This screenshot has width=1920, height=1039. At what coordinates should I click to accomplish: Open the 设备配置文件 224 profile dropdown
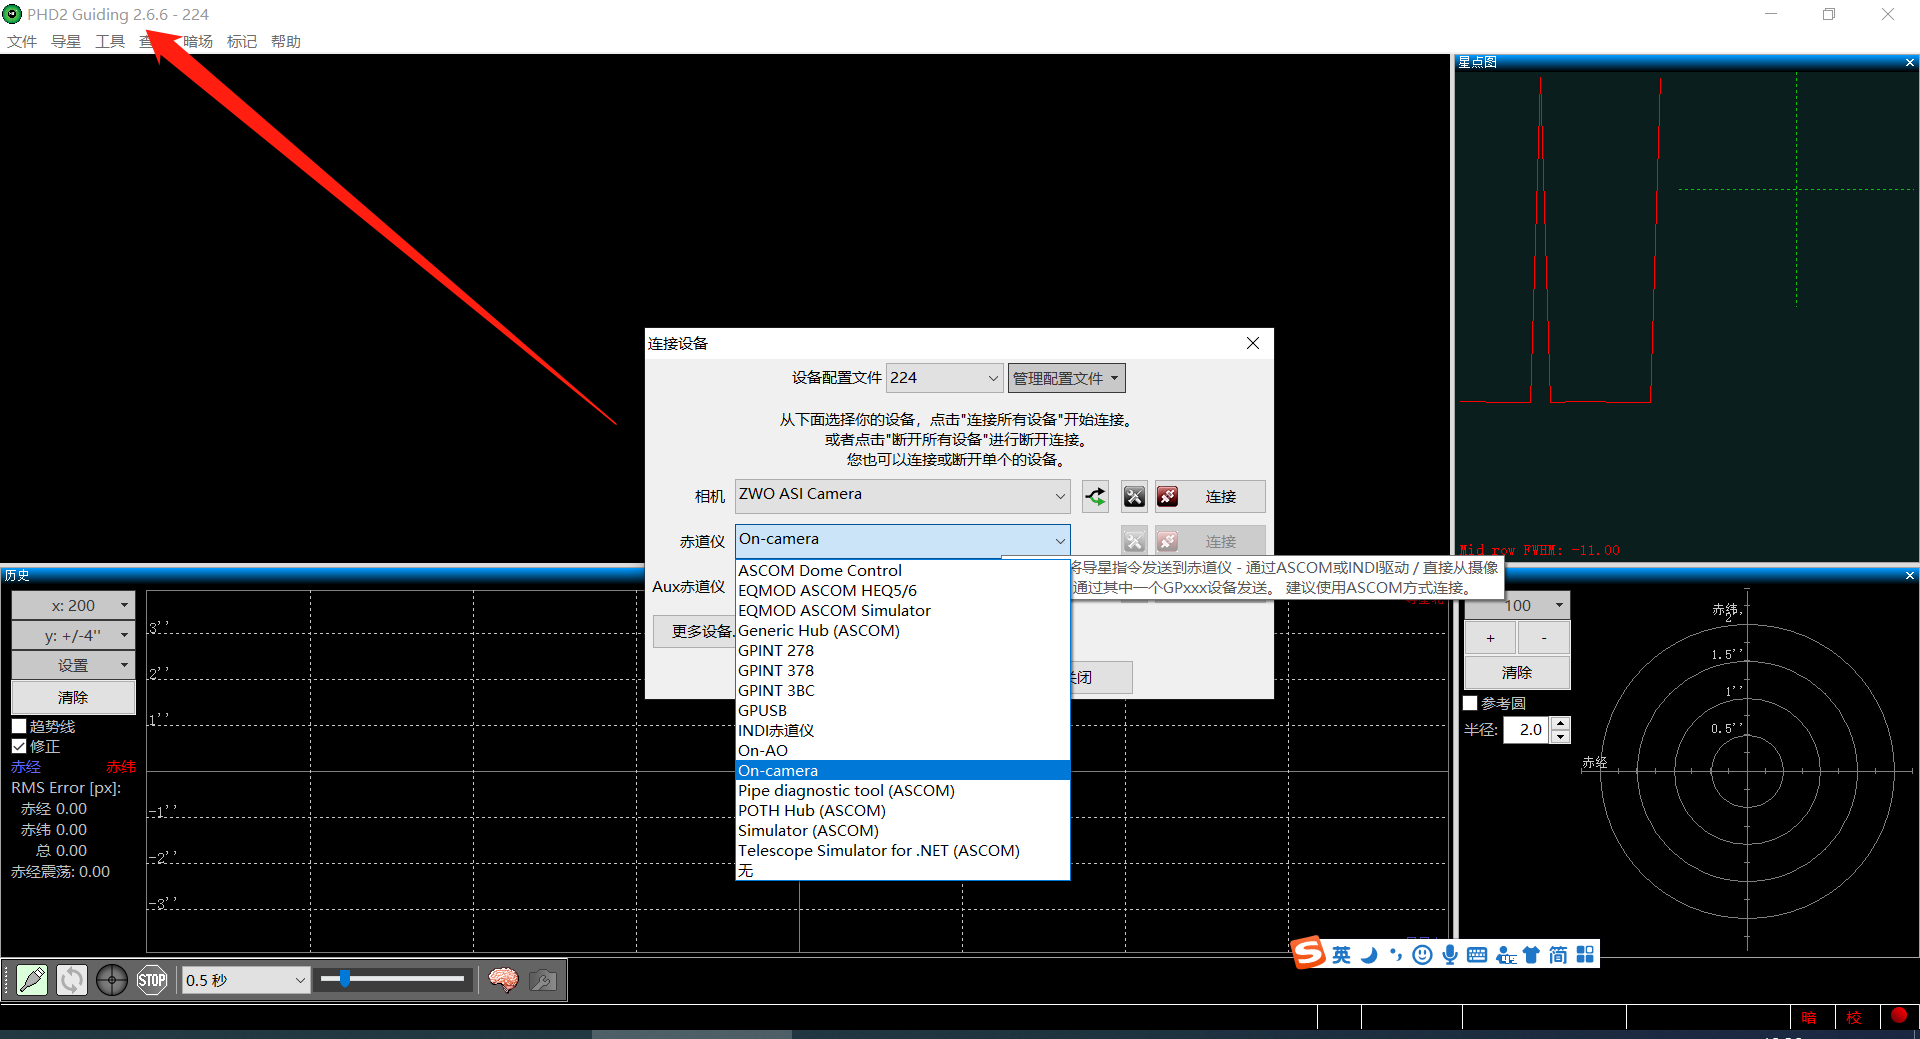coord(944,378)
